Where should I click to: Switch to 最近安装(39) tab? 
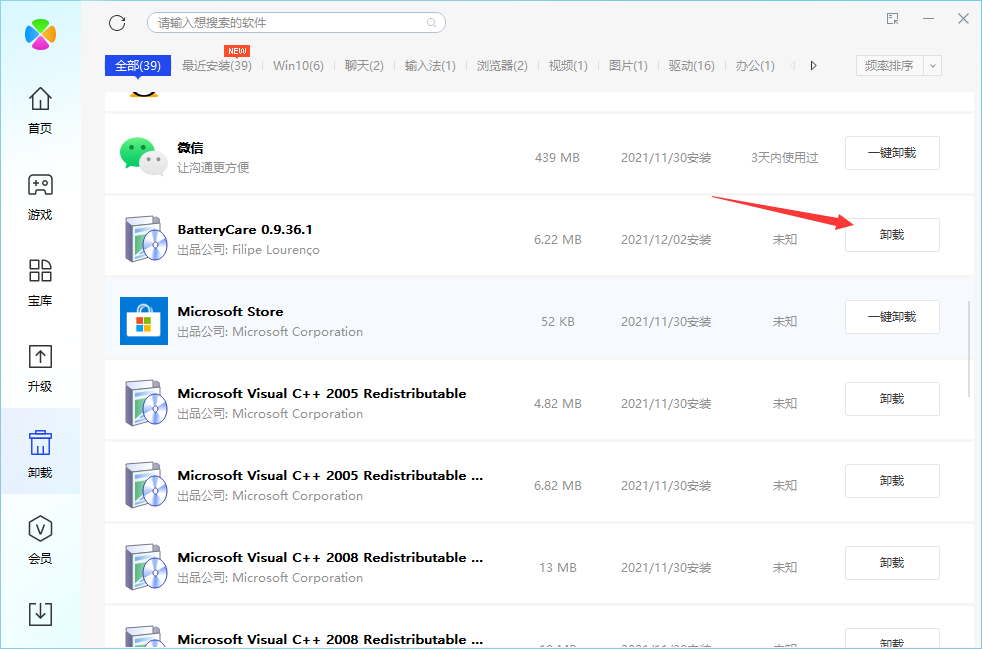[217, 66]
